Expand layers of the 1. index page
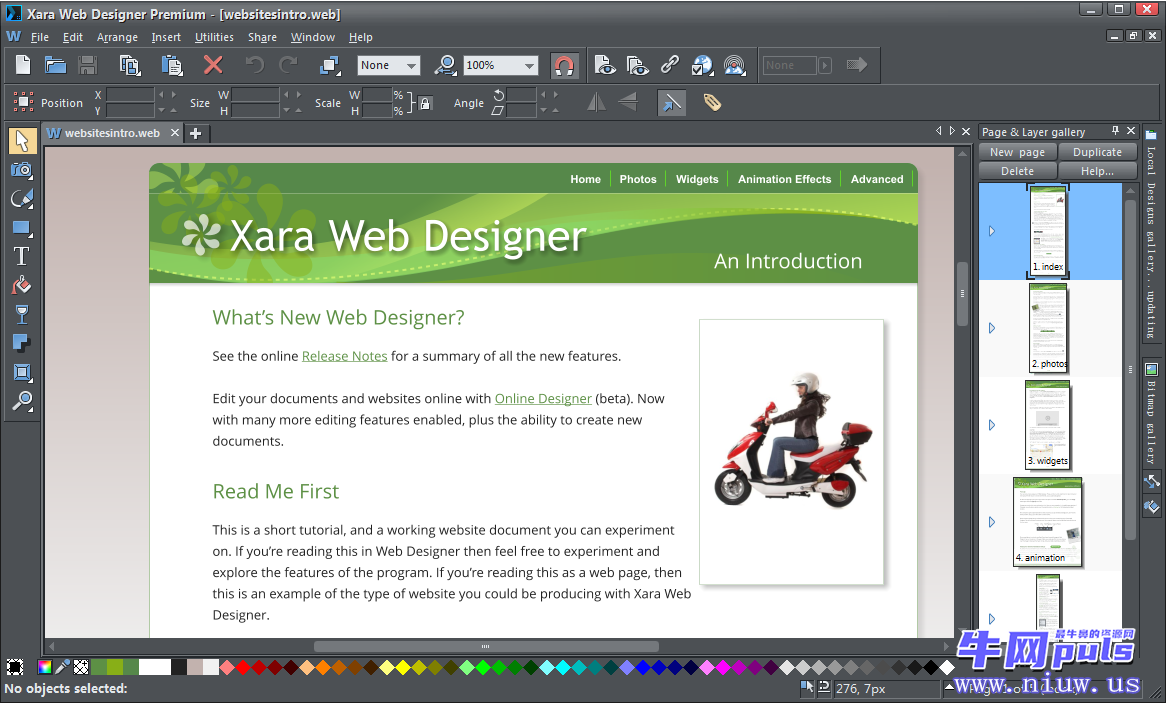The height and width of the screenshot is (703, 1166). (x=992, y=231)
